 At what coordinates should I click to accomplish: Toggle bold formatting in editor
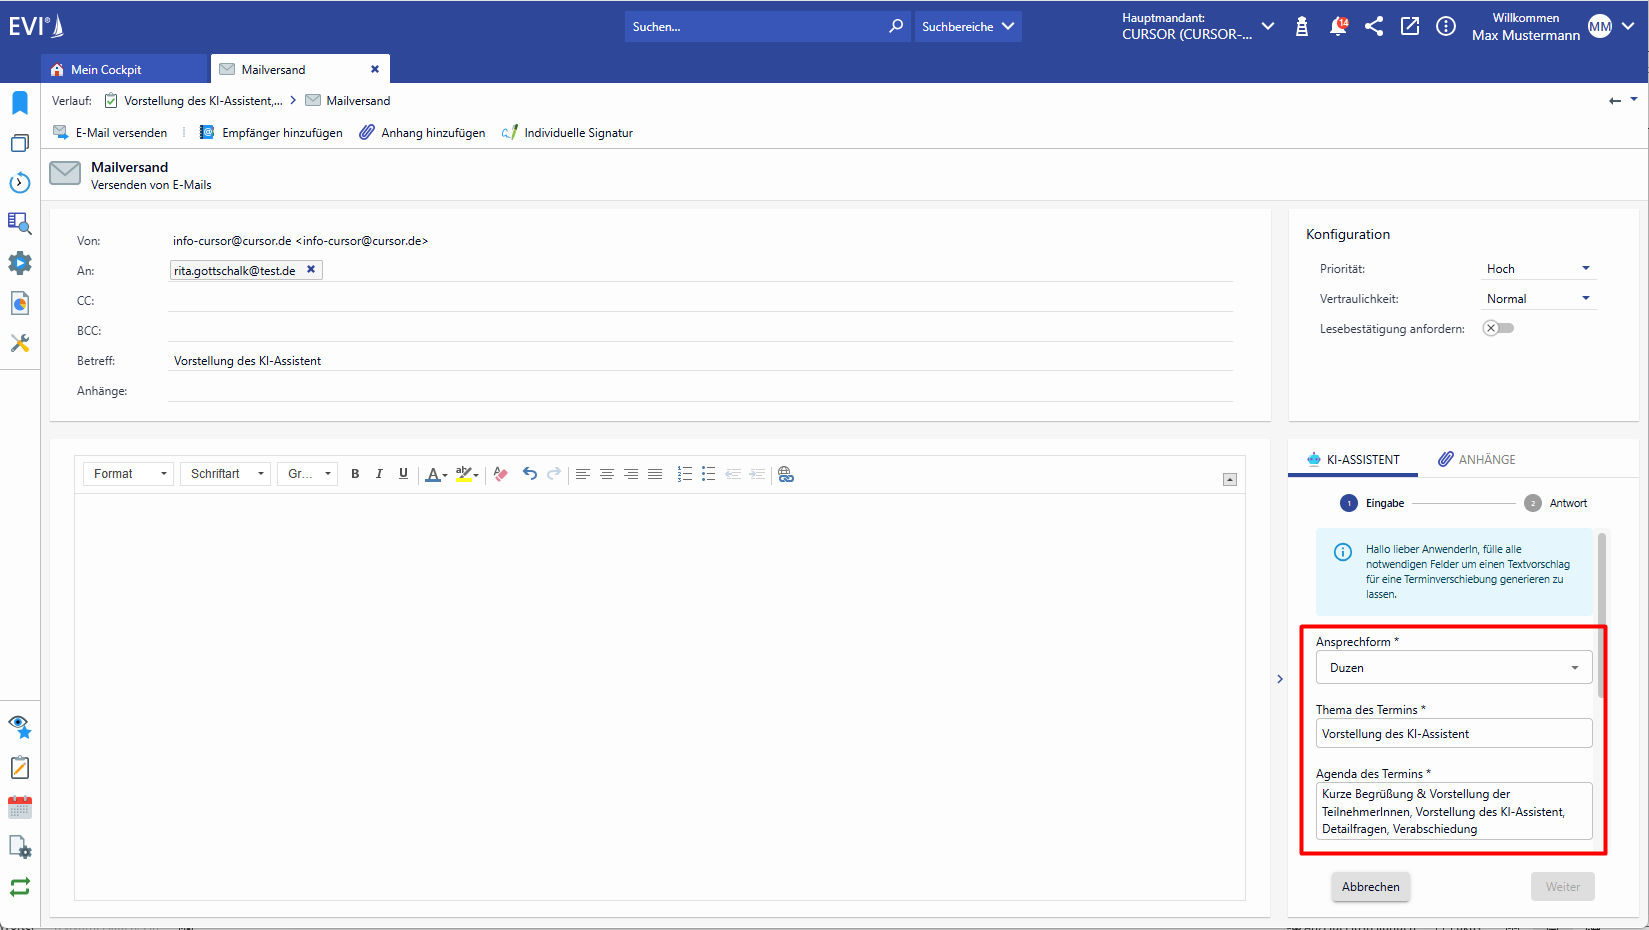[x=355, y=474]
